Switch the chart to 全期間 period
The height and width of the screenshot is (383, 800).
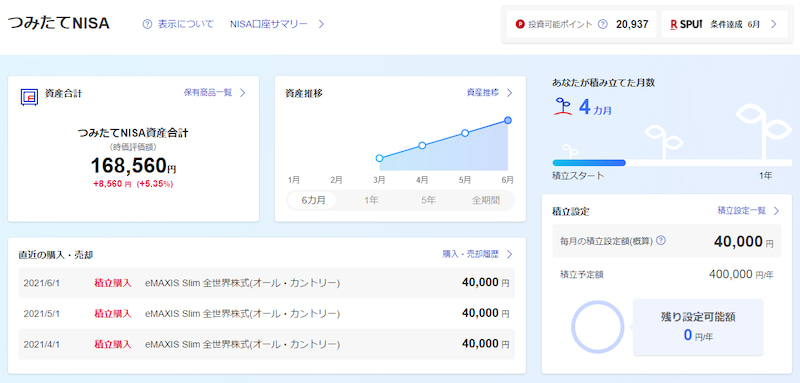tap(486, 200)
